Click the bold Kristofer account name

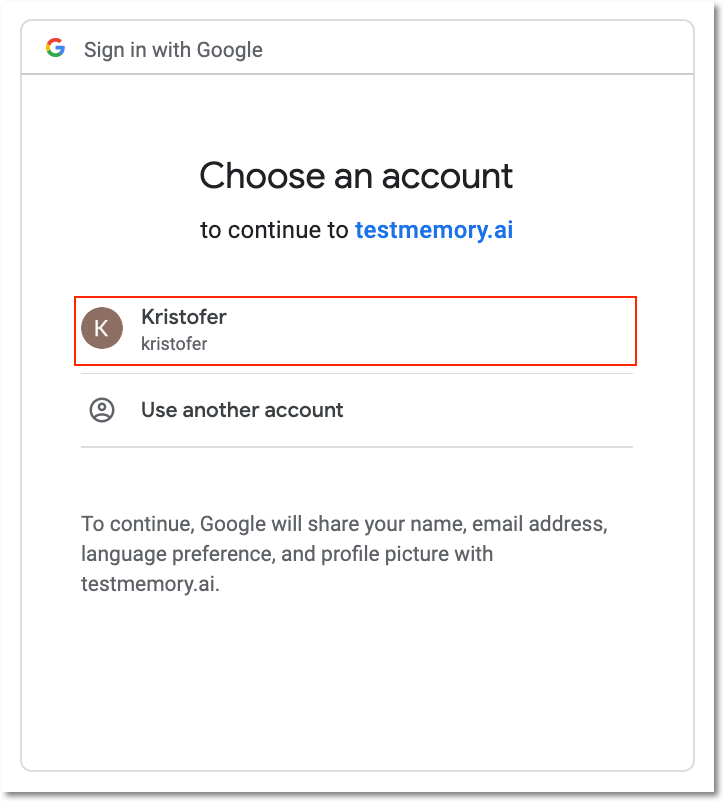[x=184, y=317]
